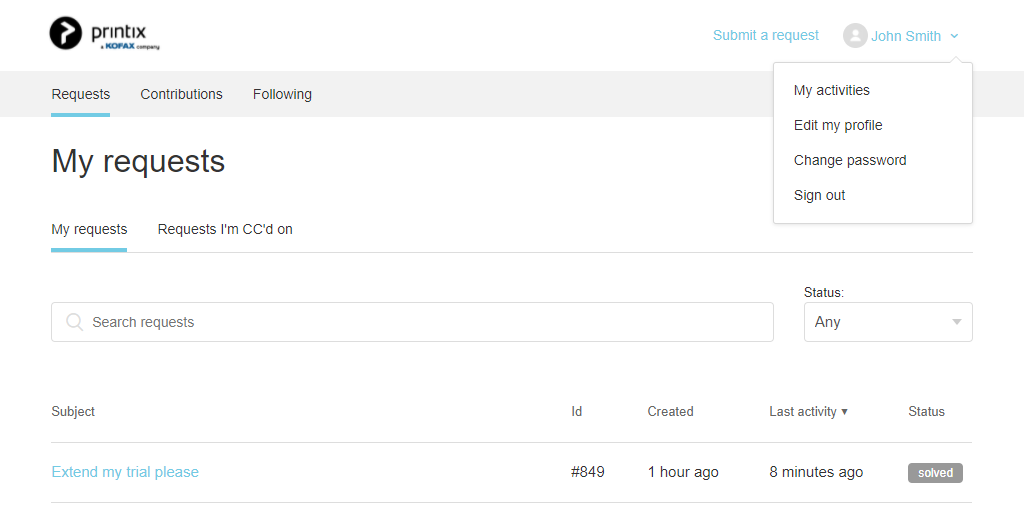Focus the Search requests input field
The height and width of the screenshot is (513, 1024).
[420, 322]
